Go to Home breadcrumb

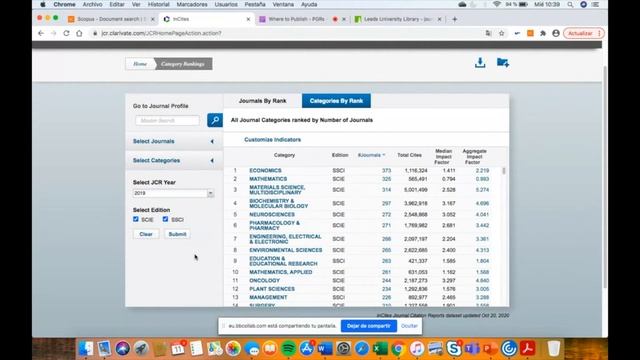(x=140, y=64)
